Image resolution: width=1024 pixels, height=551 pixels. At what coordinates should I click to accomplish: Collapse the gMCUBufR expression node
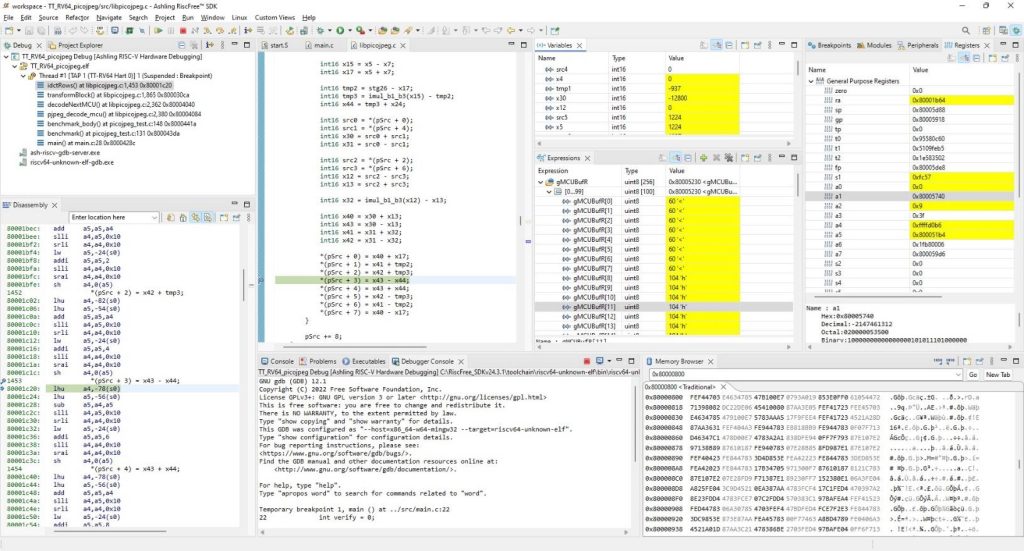pos(541,182)
